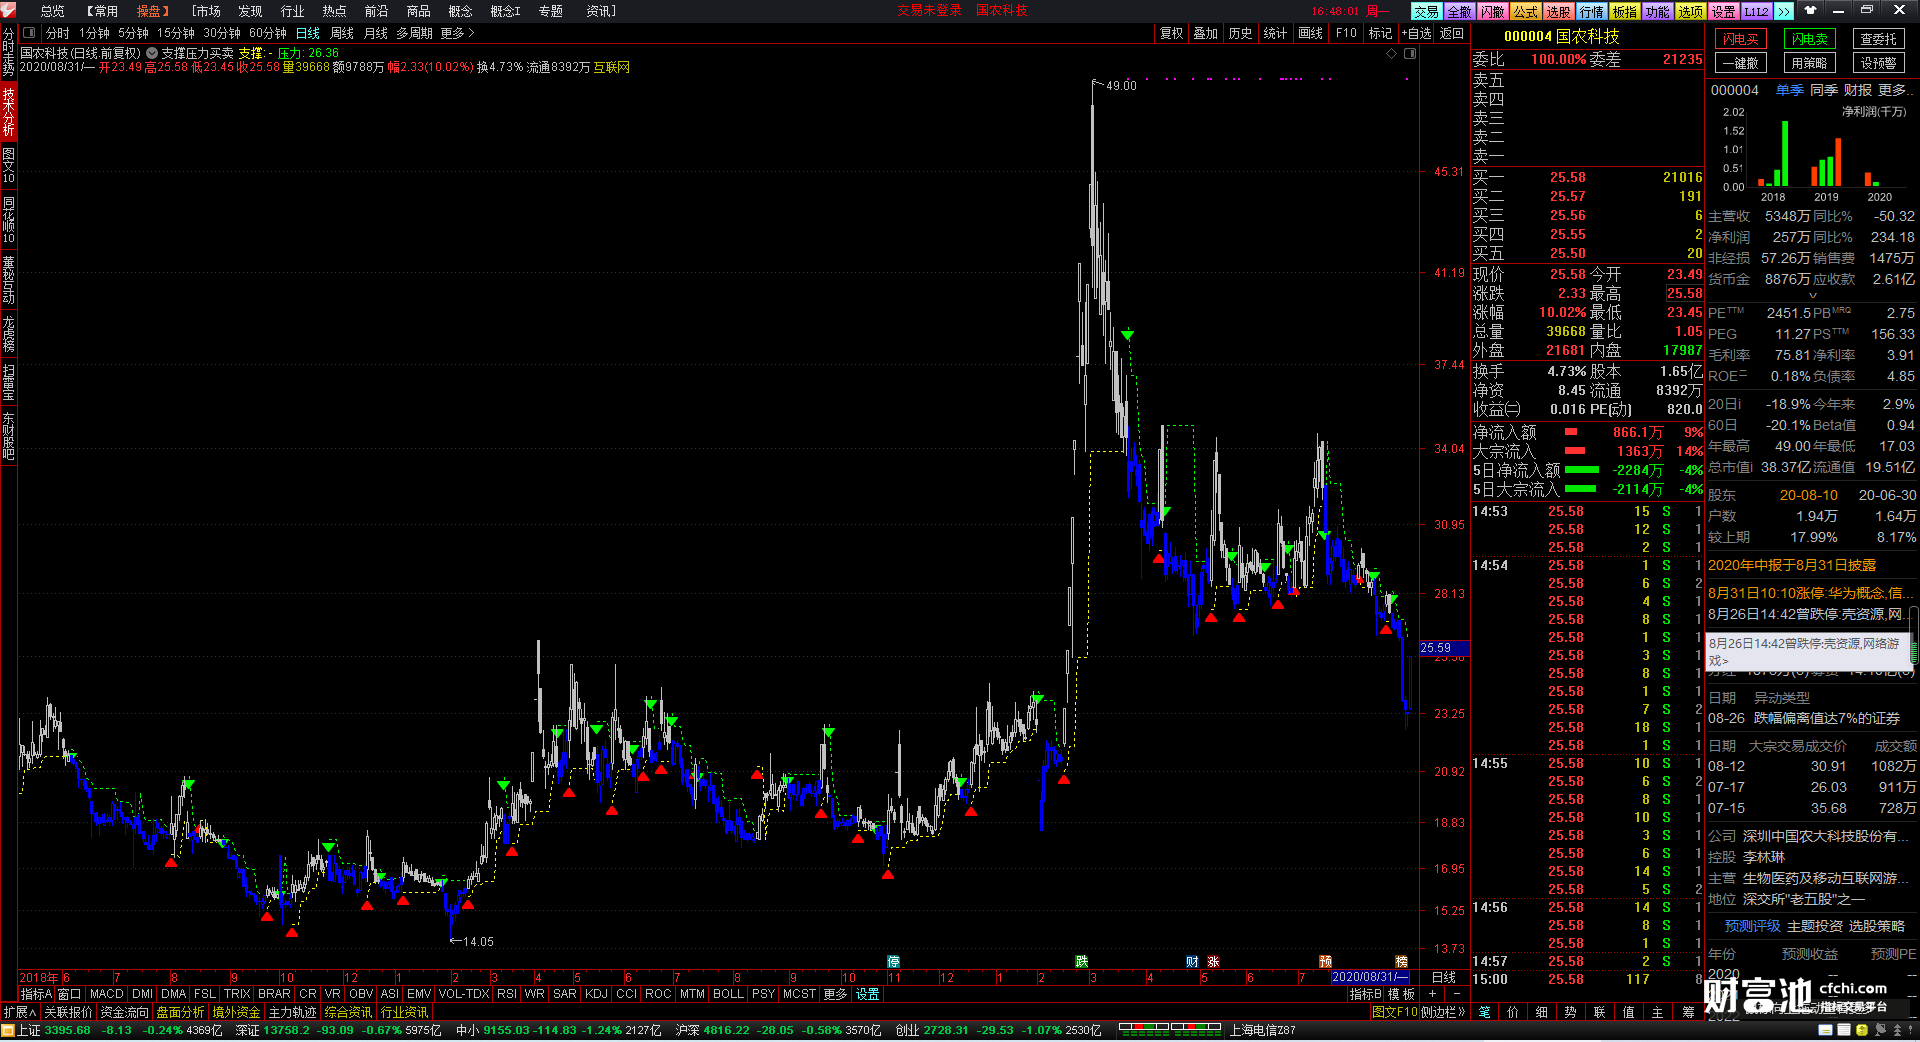Click the plus zoom-in button
The image size is (1920, 1042).
coord(1432,994)
